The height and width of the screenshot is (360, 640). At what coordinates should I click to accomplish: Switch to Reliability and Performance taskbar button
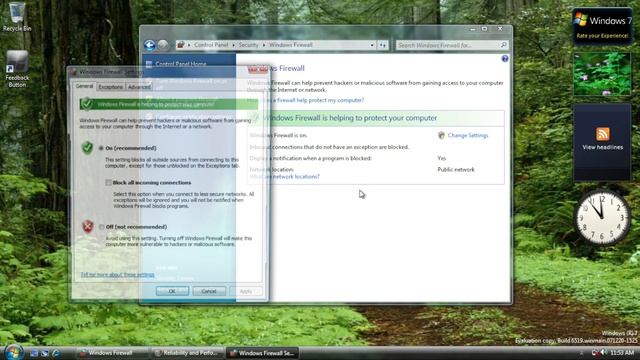187,353
